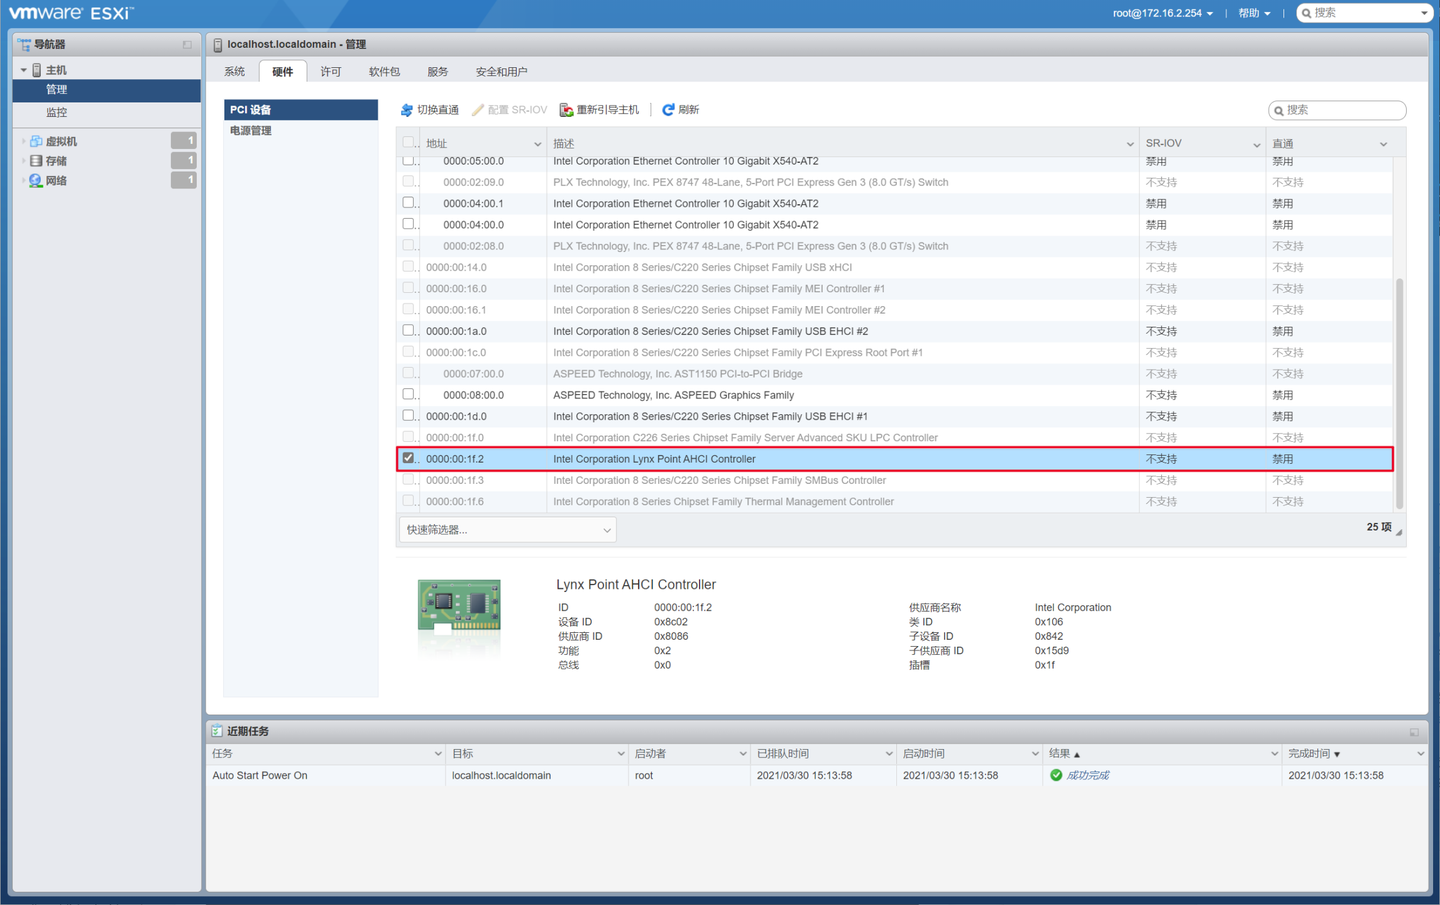Viewport: 1440px width, 905px height.
Task: Open the Description column dropdown arrow
Action: (1130, 144)
